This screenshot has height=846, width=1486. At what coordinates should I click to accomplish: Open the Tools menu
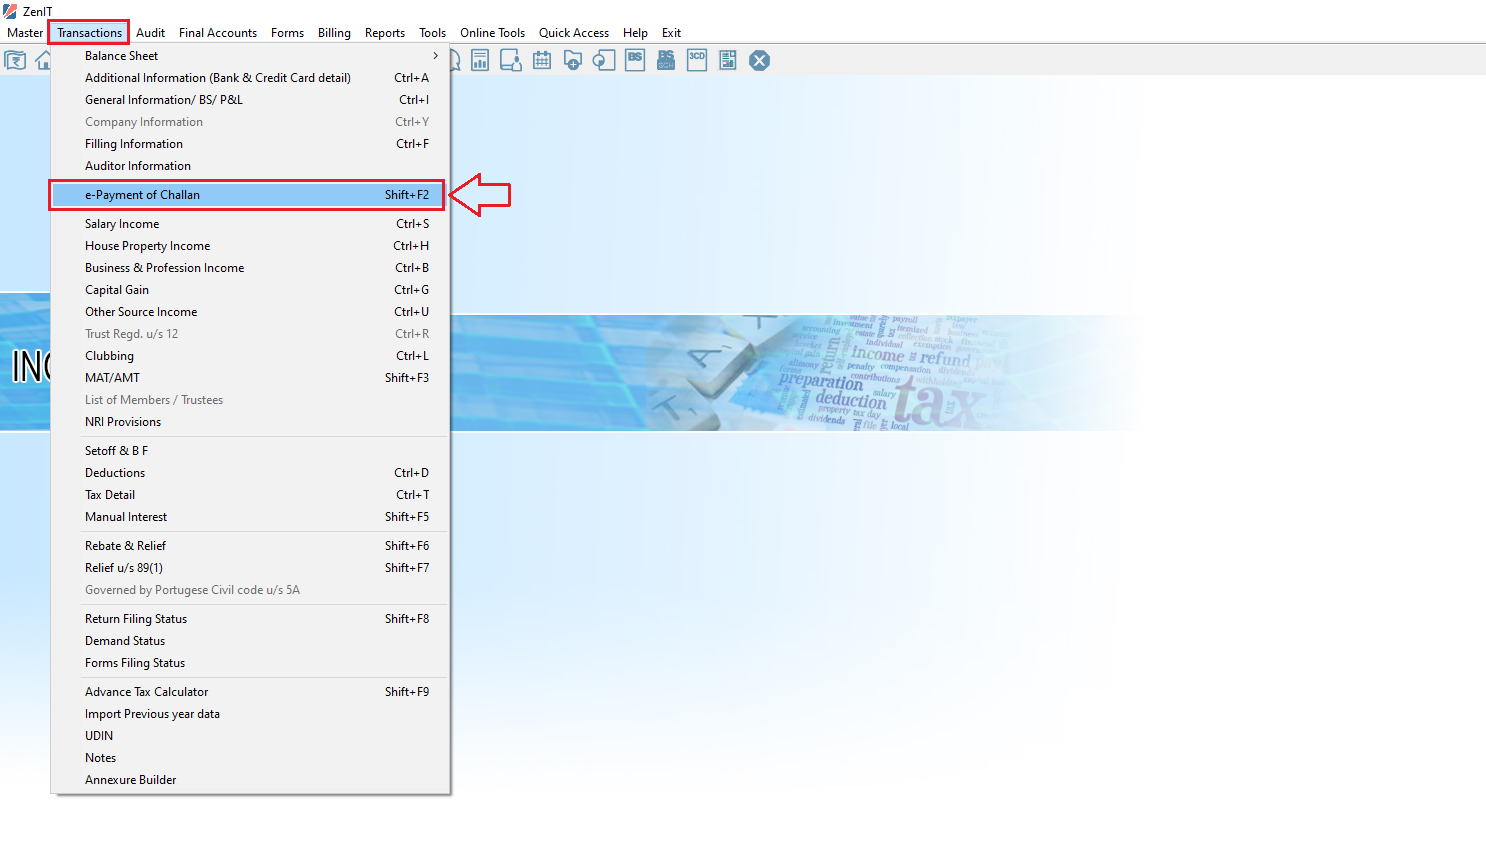(x=432, y=33)
